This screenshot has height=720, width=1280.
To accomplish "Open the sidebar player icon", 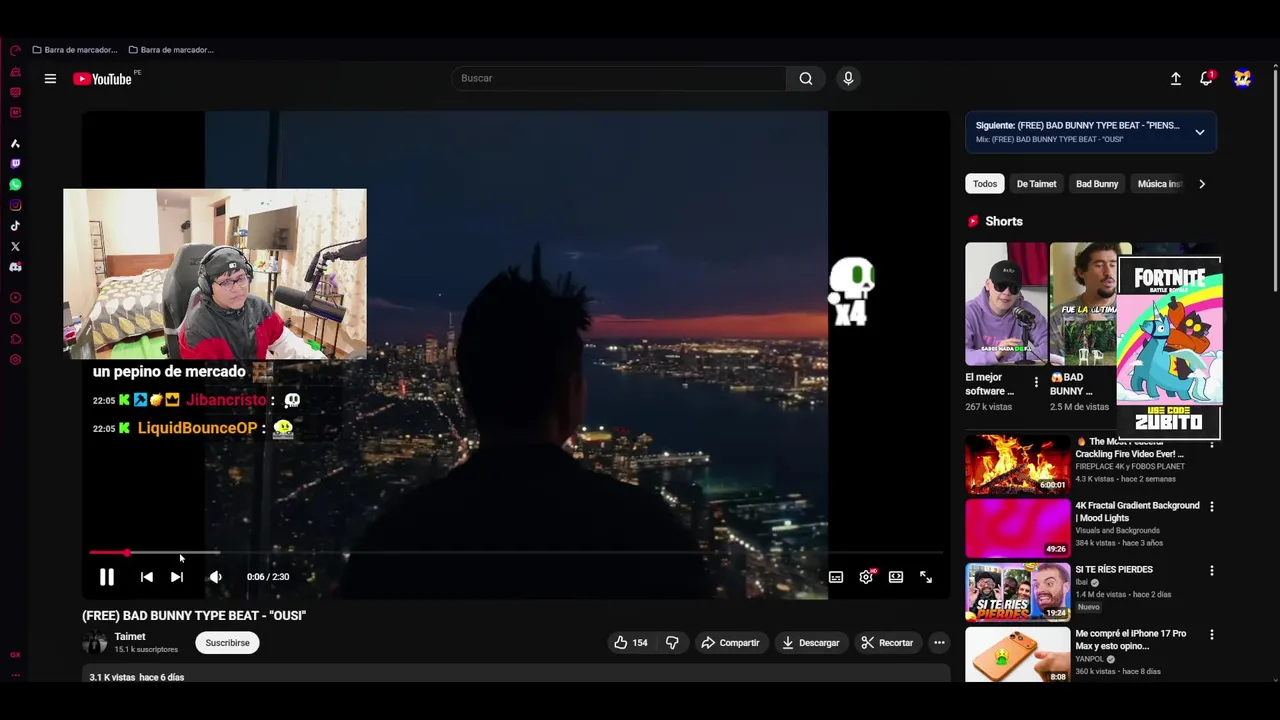I will click(x=15, y=298).
